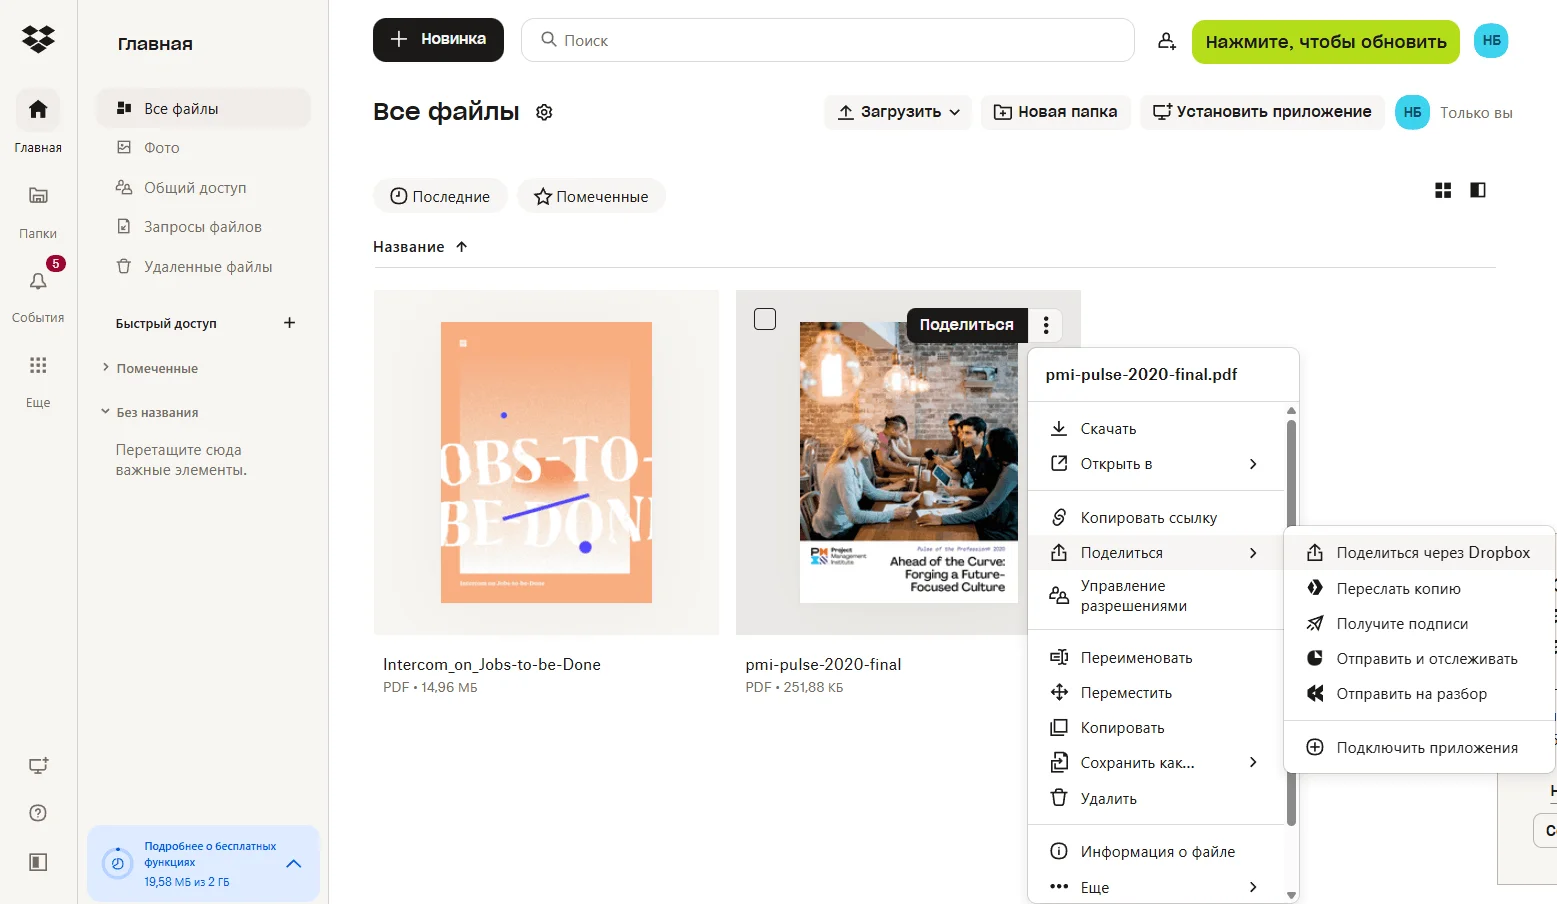Choose Копировать ссылку in the context menu

(x=1155, y=518)
